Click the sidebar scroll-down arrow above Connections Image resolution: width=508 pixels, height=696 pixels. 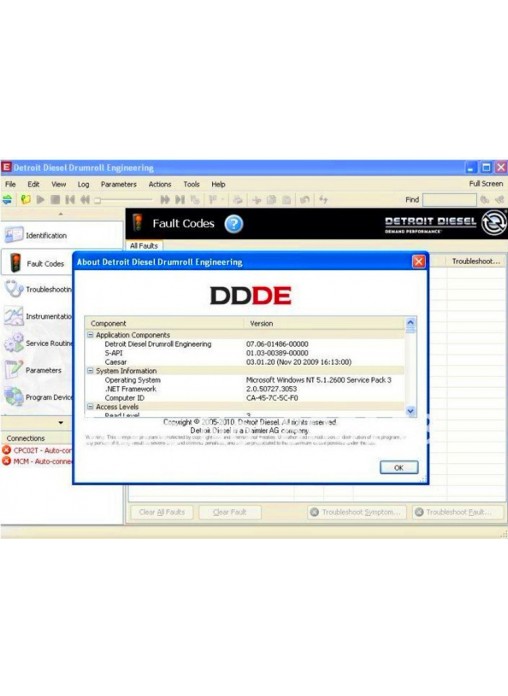(x=61, y=423)
